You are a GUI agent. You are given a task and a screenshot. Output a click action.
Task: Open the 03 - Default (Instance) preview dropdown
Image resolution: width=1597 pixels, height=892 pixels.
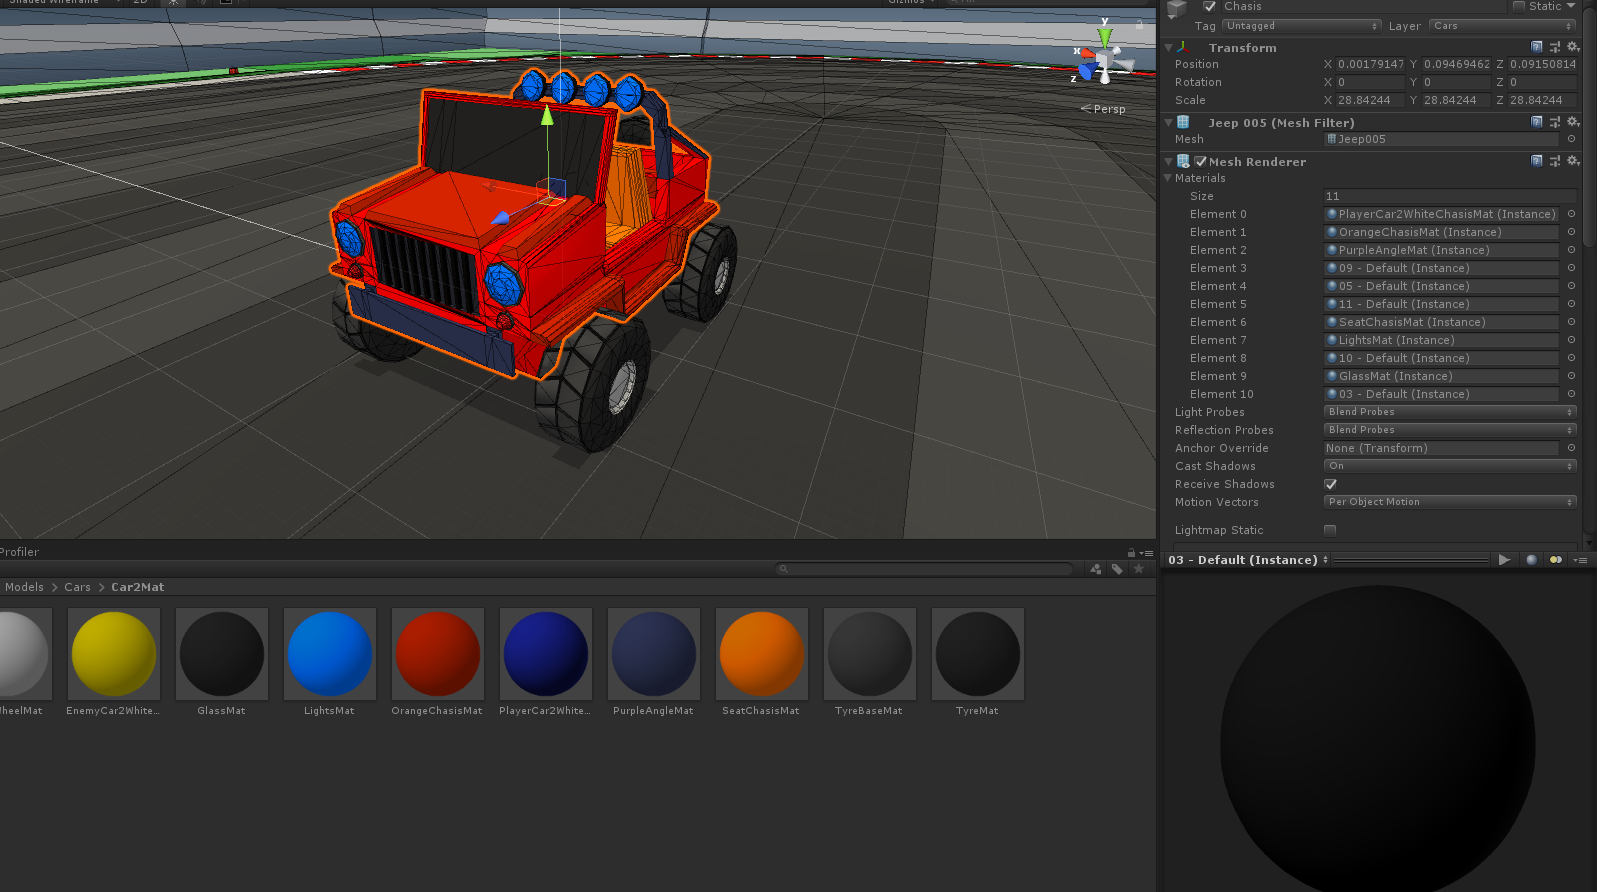point(1248,560)
